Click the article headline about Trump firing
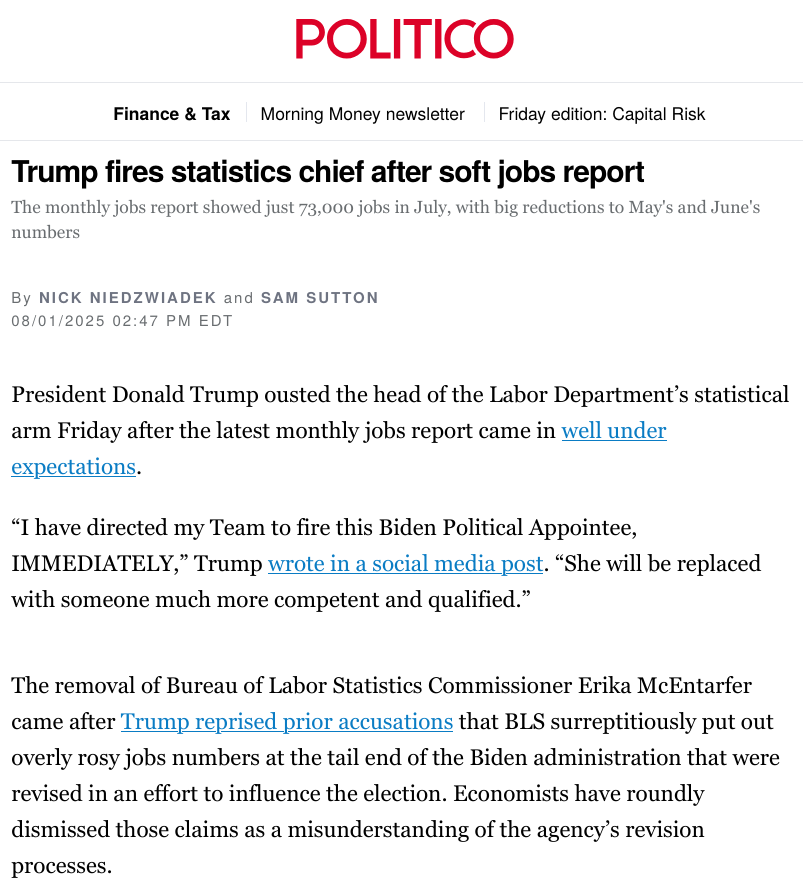Image resolution: width=803 pixels, height=882 pixels. [x=327, y=172]
